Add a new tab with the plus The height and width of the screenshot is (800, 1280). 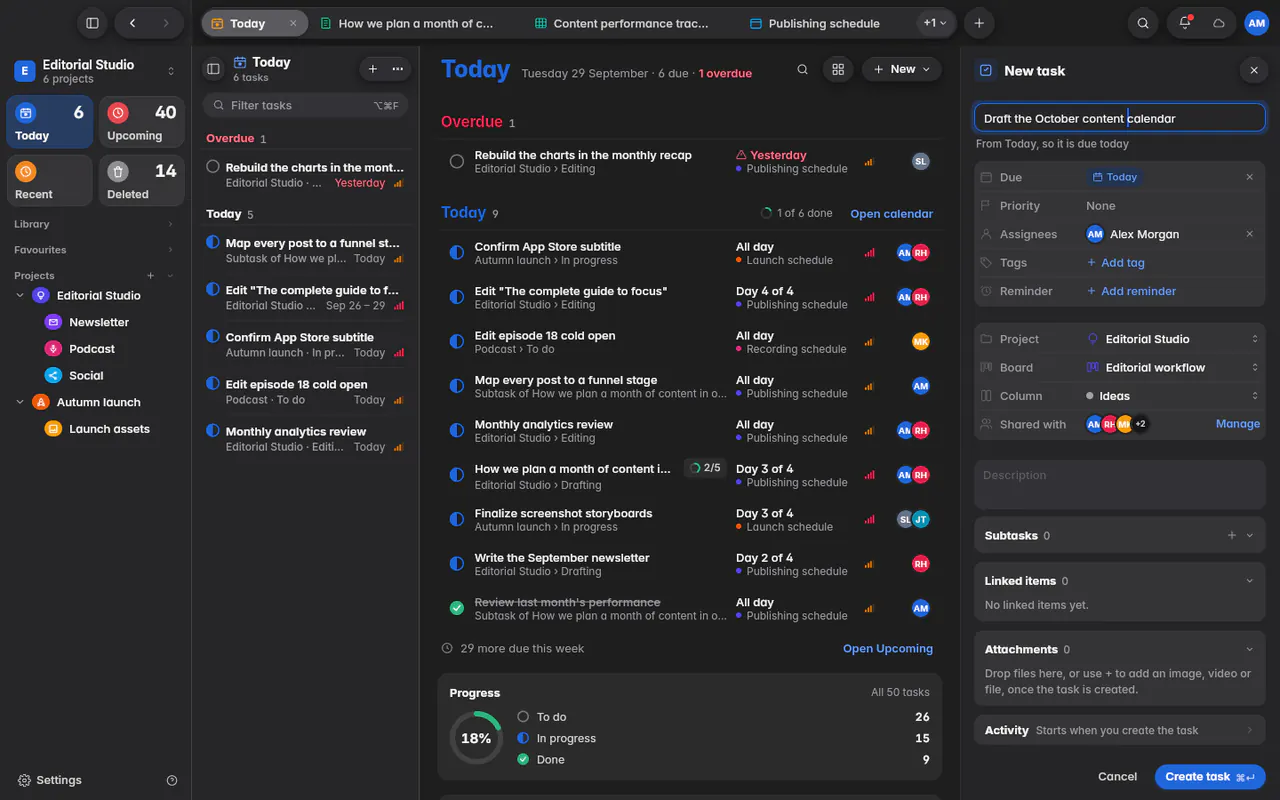click(979, 23)
